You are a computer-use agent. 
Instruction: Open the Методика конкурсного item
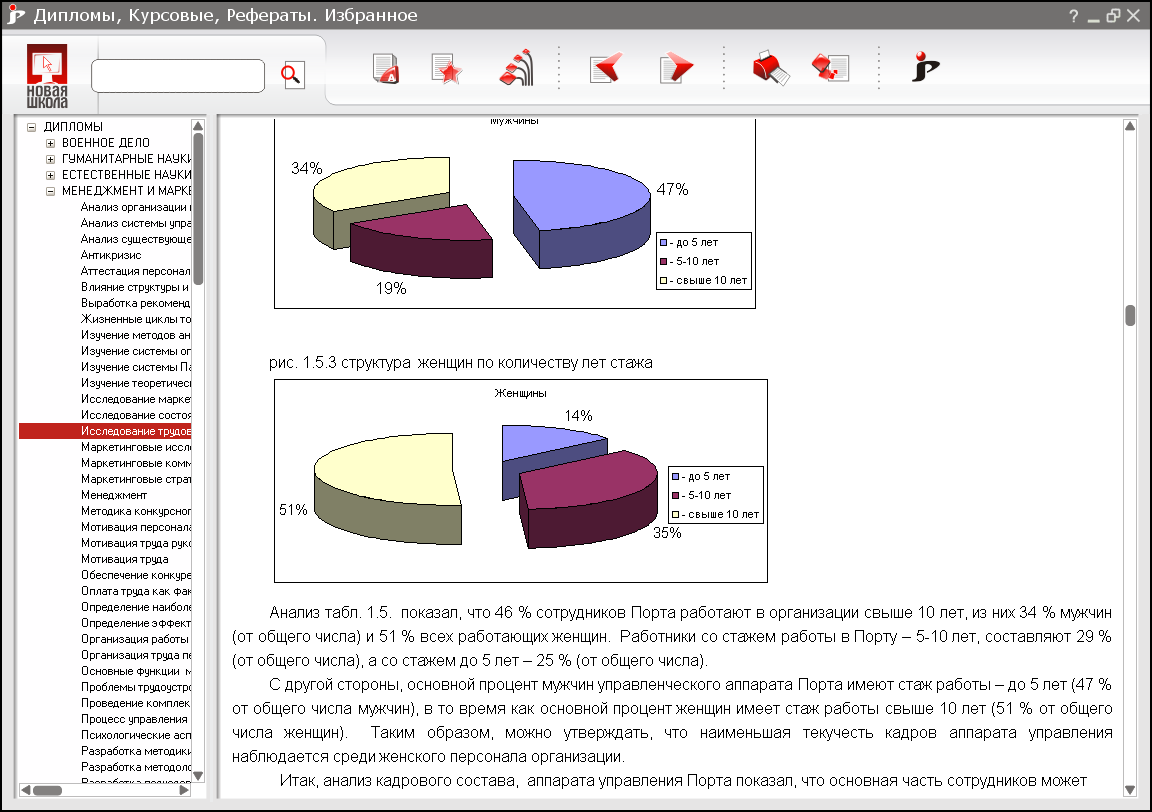click(x=135, y=511)
